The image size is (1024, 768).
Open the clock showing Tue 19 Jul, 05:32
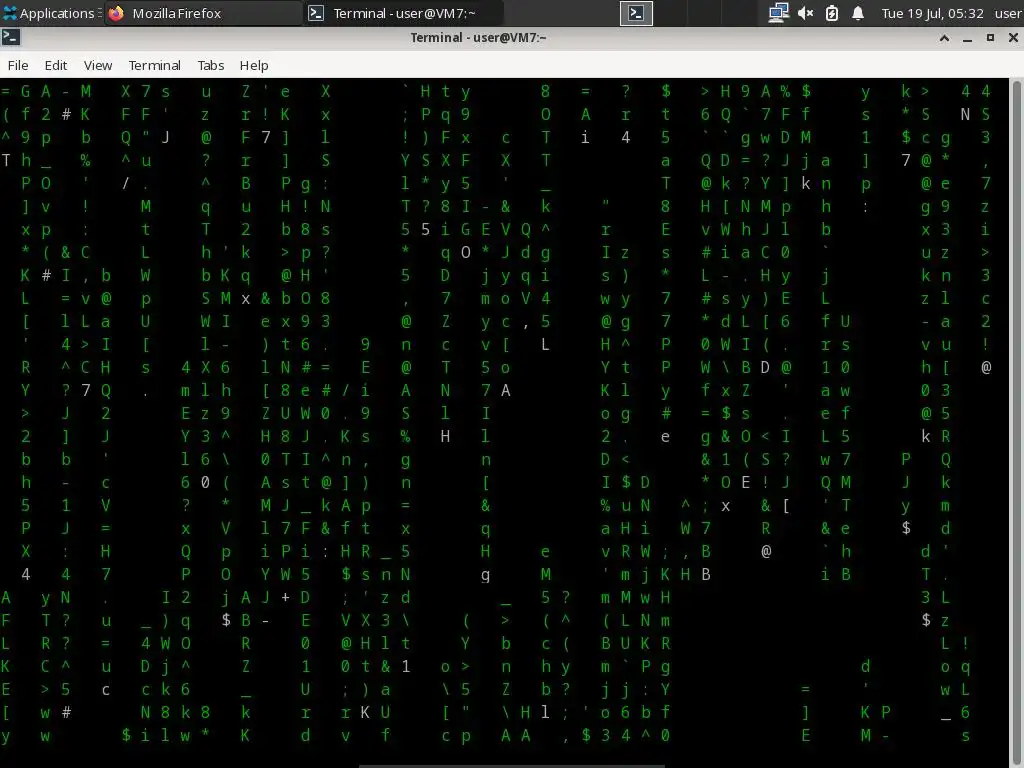(932, 13)
